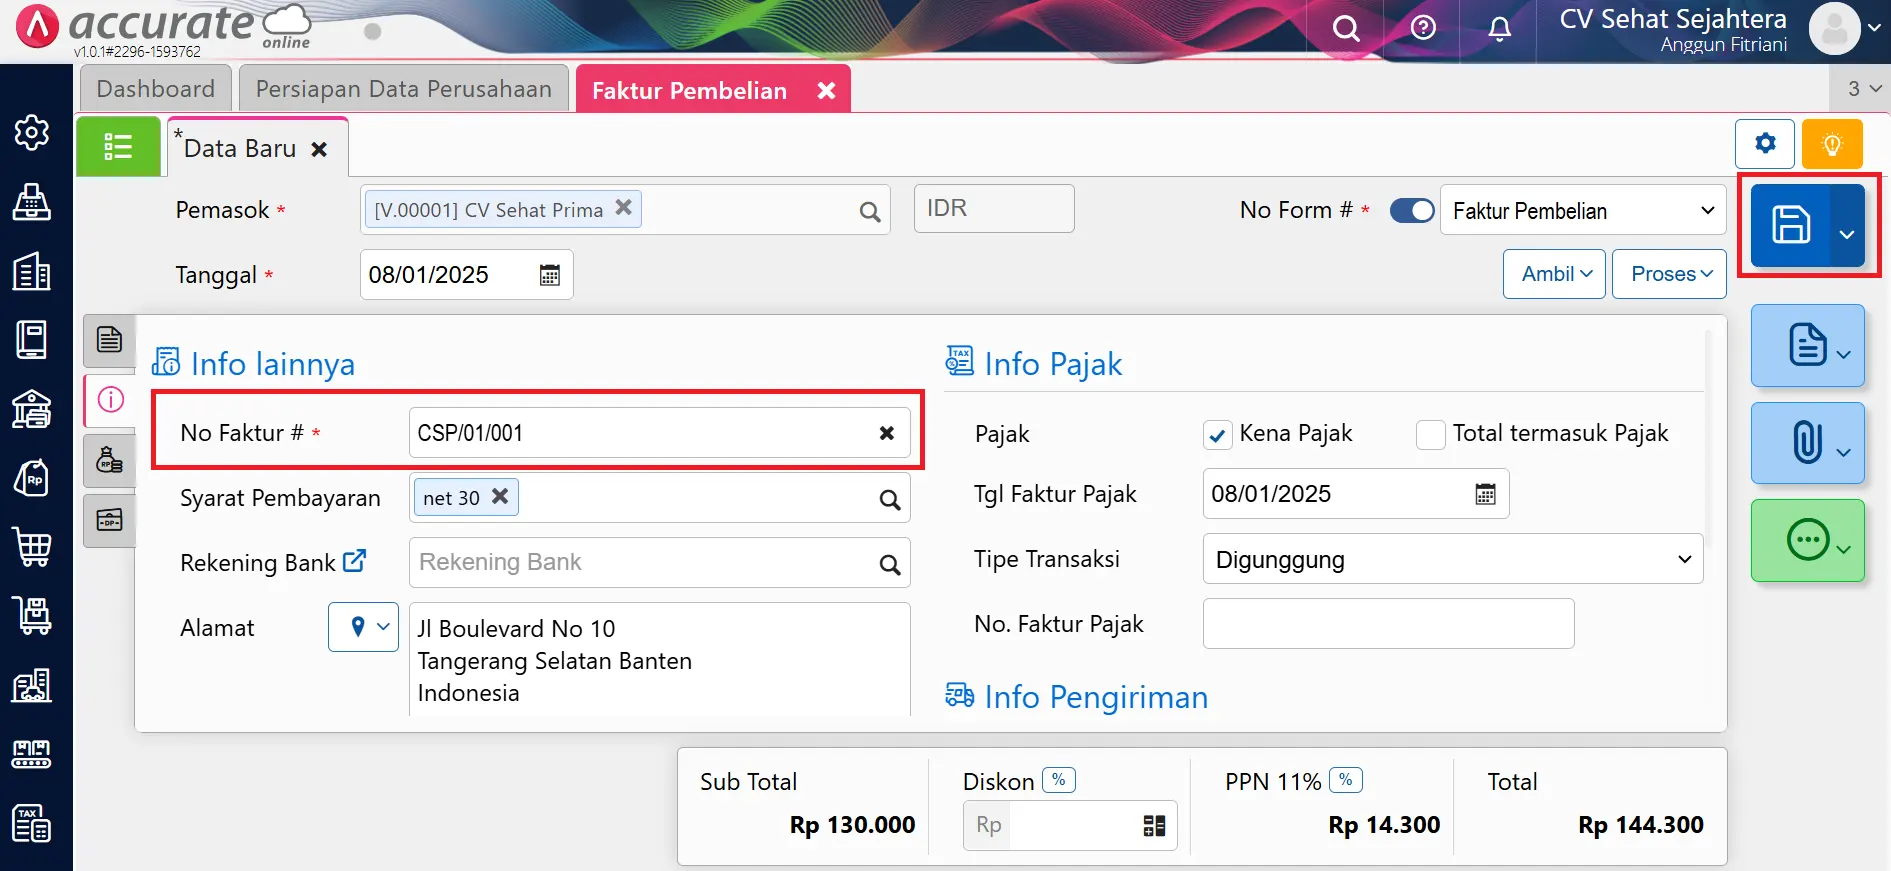Open the down payment DP side tab
Viewport: 1891px width, 871px height.
[109, 520]
